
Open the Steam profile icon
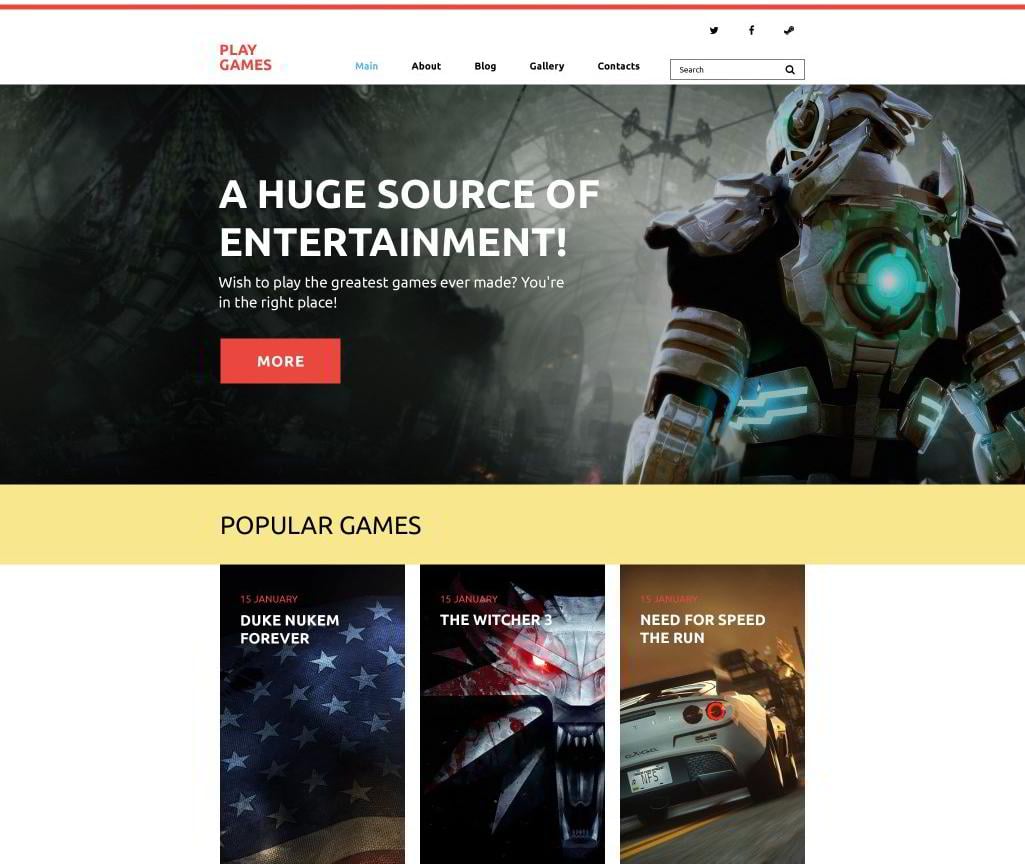click(789, 30)
